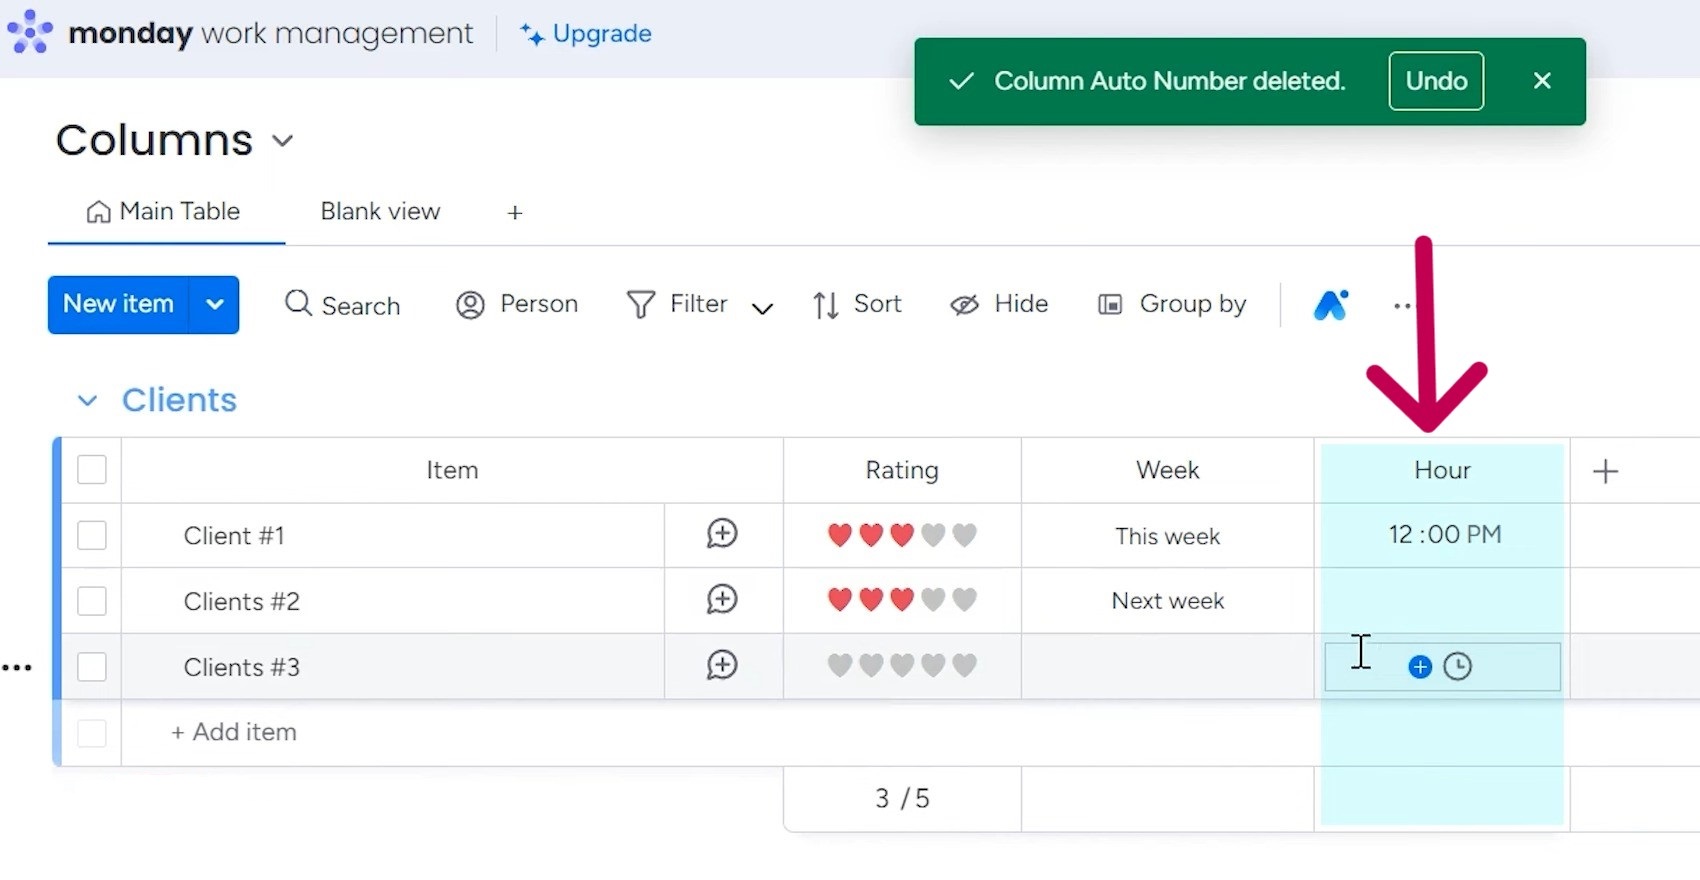Open the Filter option
Viewport: 1700px width, 880px height.
coord(678,304)
